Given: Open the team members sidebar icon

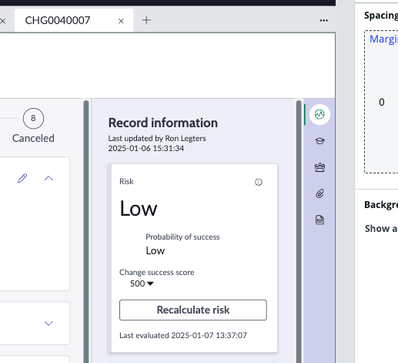Looking at the screenshot, I should 320,167.
